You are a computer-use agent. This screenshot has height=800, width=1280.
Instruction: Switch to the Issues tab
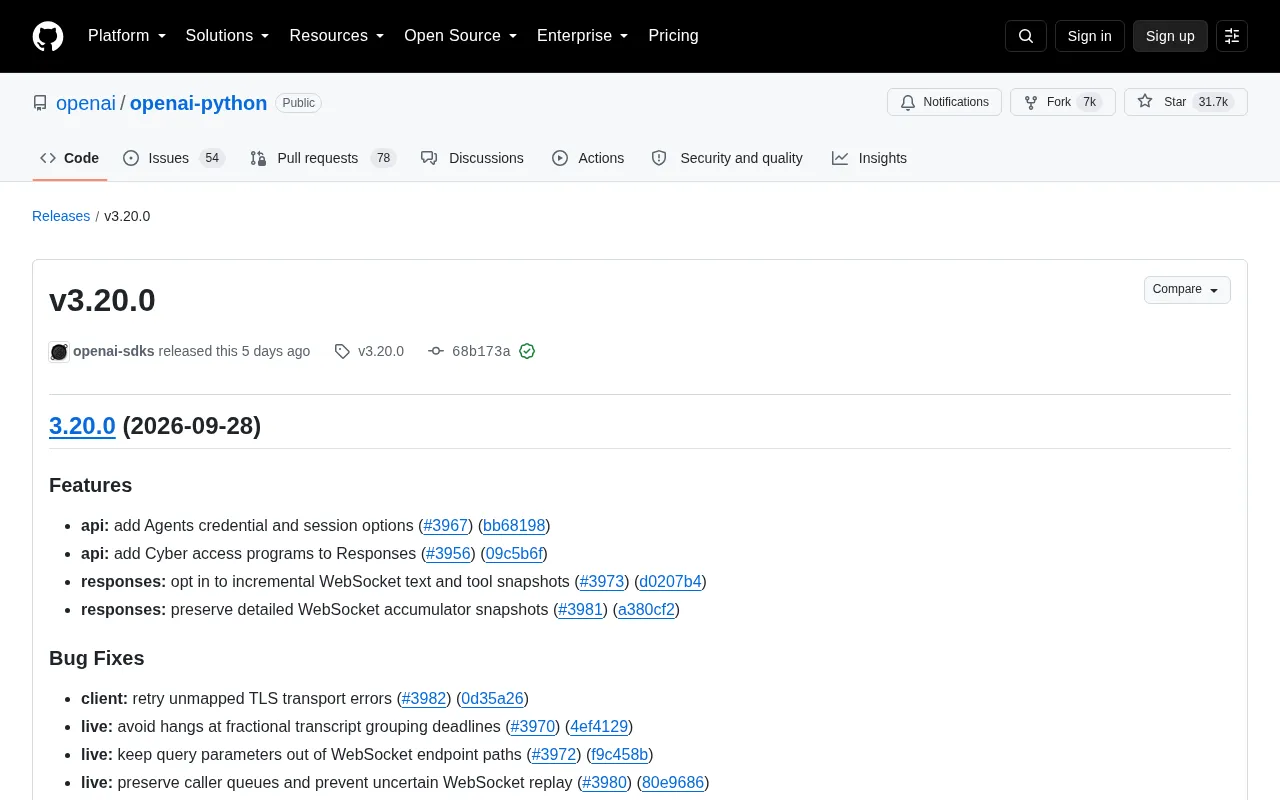click(x=174, y=158)
